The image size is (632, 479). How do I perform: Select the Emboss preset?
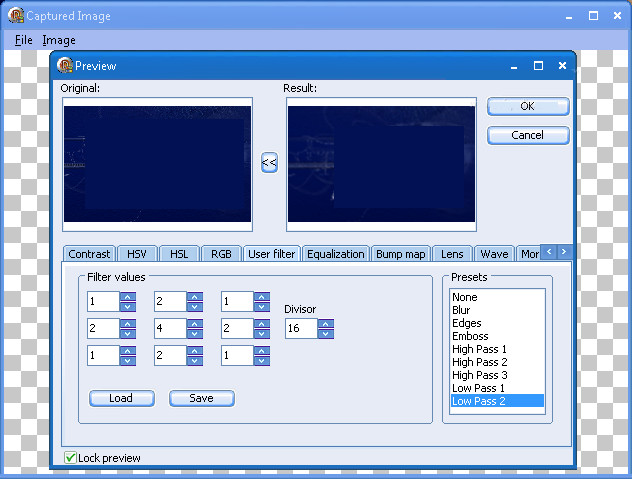tap(497, 336)
